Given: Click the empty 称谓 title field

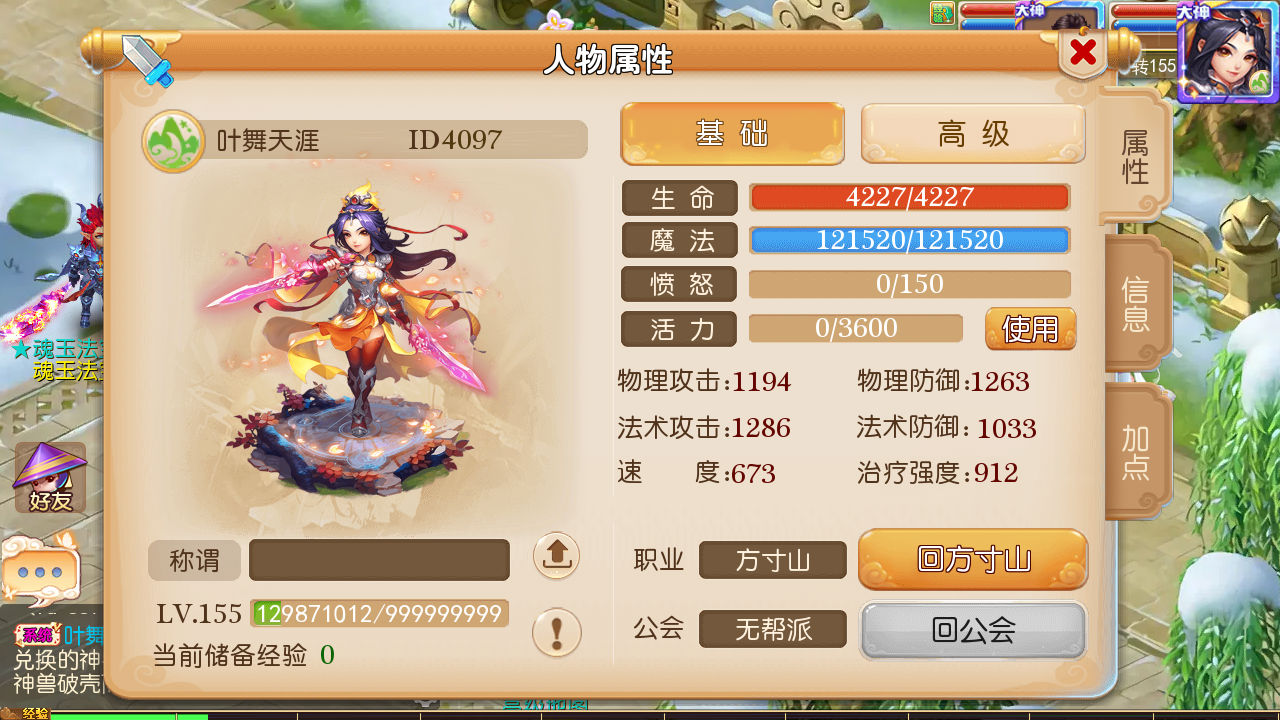Looking at the screenshot, I should click(379, 560).
